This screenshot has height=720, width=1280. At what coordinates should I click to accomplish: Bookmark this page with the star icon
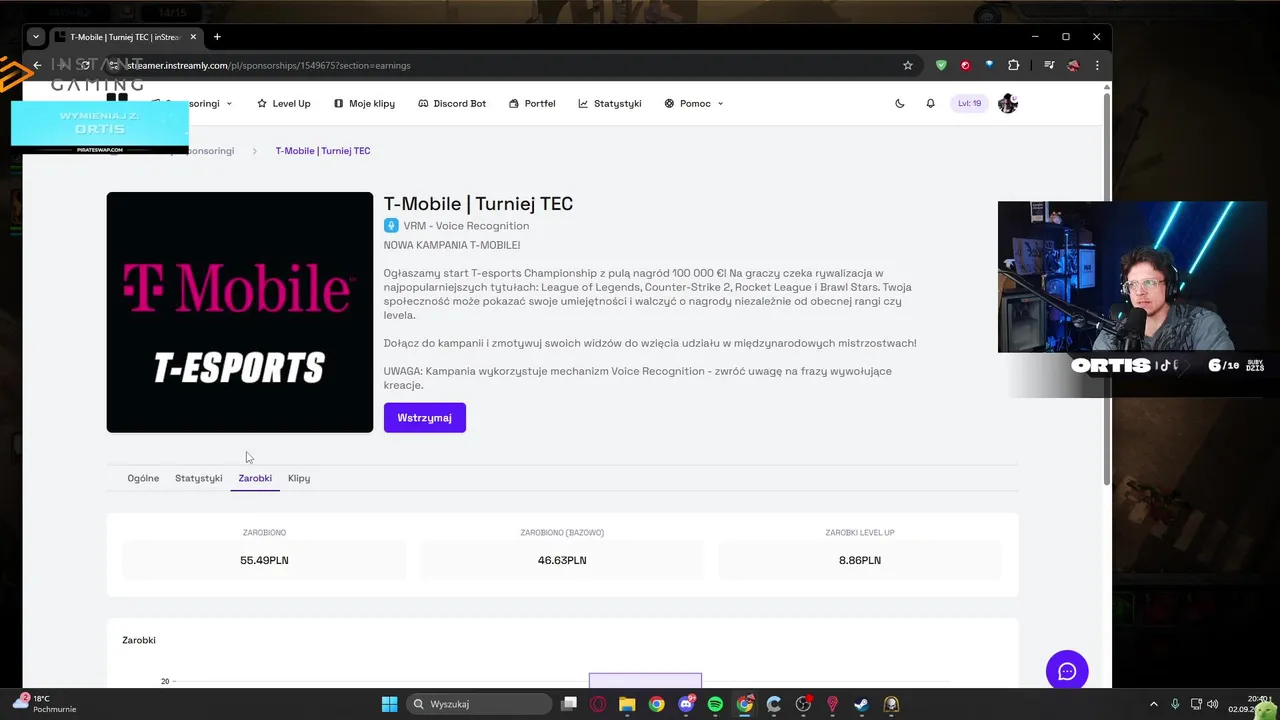click(908, 65)
